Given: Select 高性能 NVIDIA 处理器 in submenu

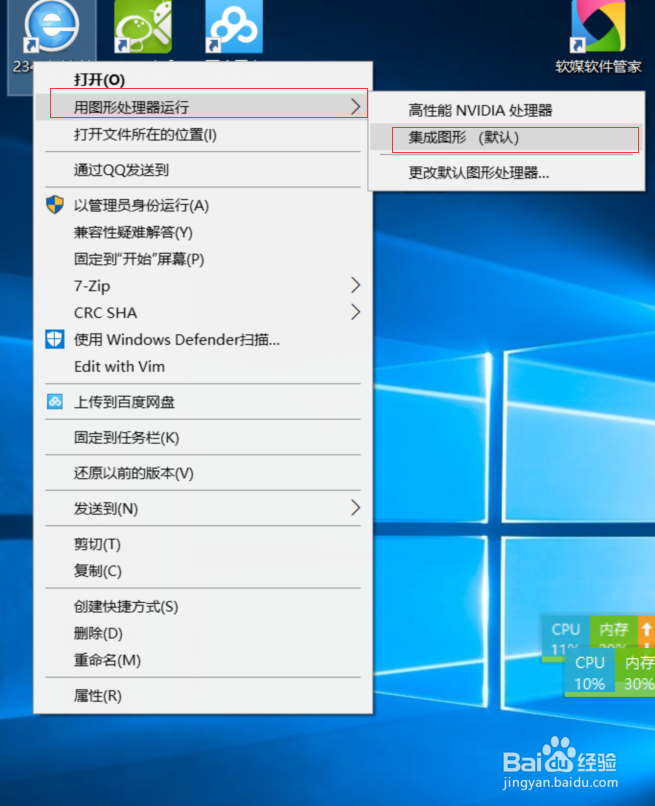Looking at the screenshot, I should point(506,110).
